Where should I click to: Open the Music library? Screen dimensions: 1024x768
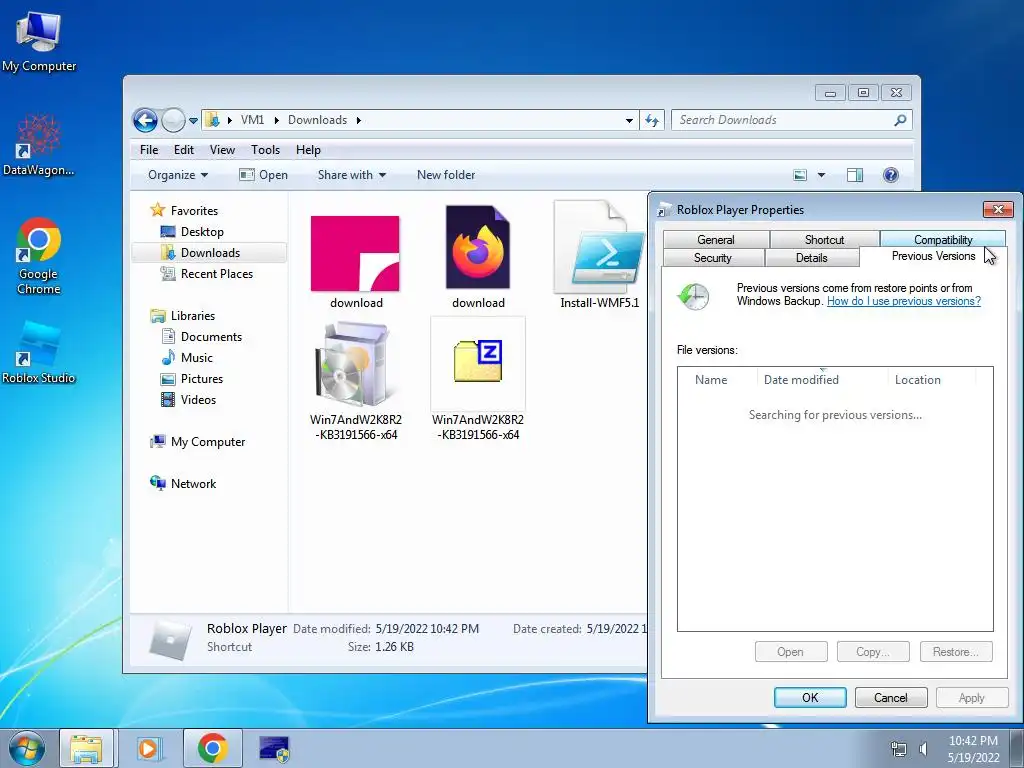197,358
